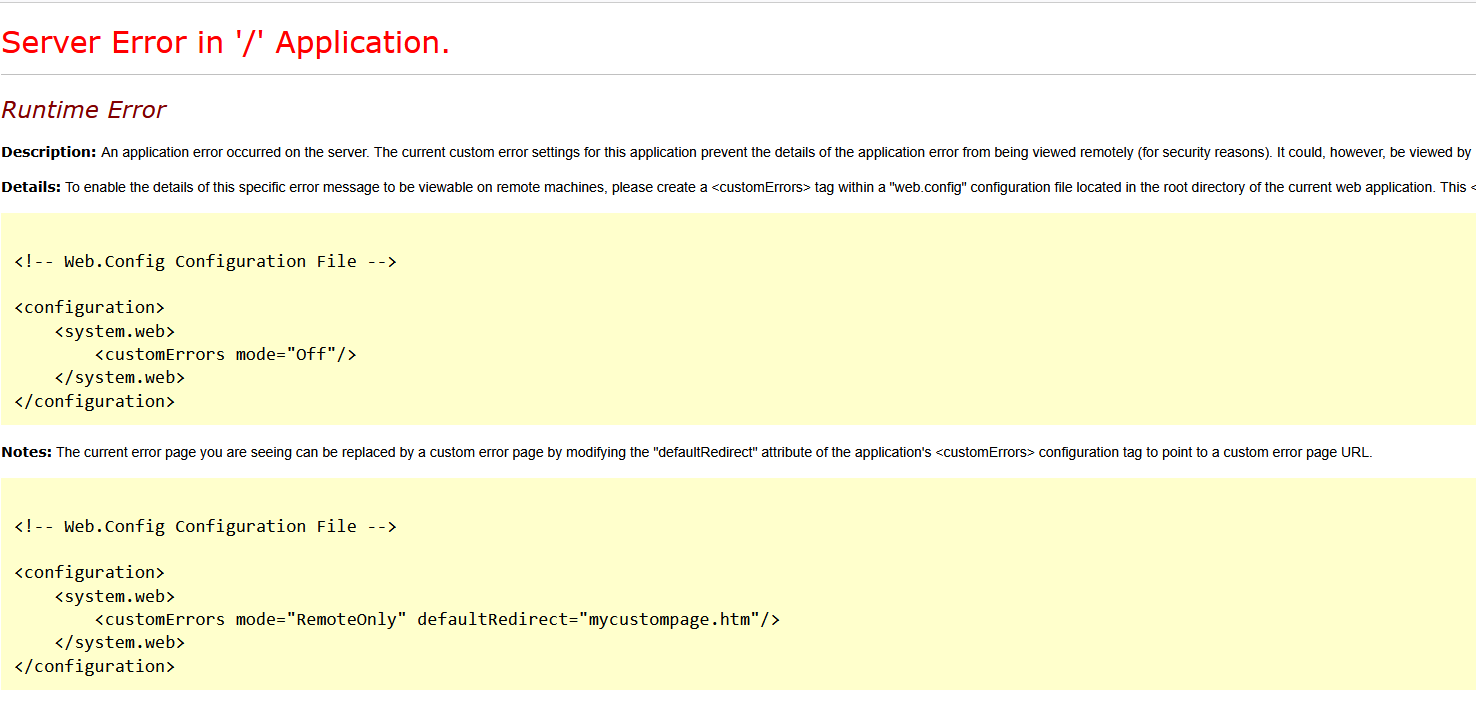Click the italic "Runtime Error" subheading

(84, 110)
